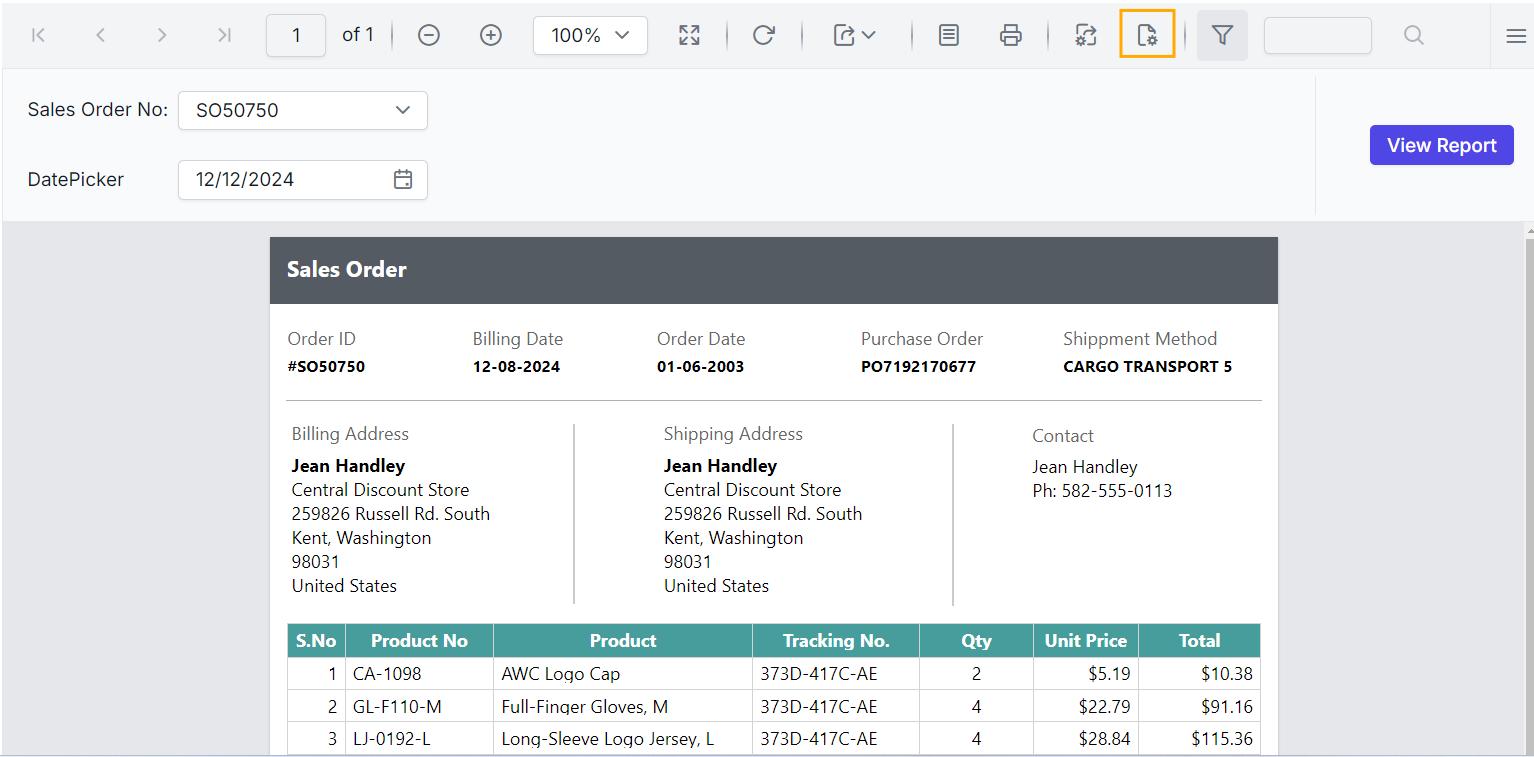The height and width of the screenshot is (757, 1534).
Task: Zoom out with the minus icon
Action: click(428, 34)
